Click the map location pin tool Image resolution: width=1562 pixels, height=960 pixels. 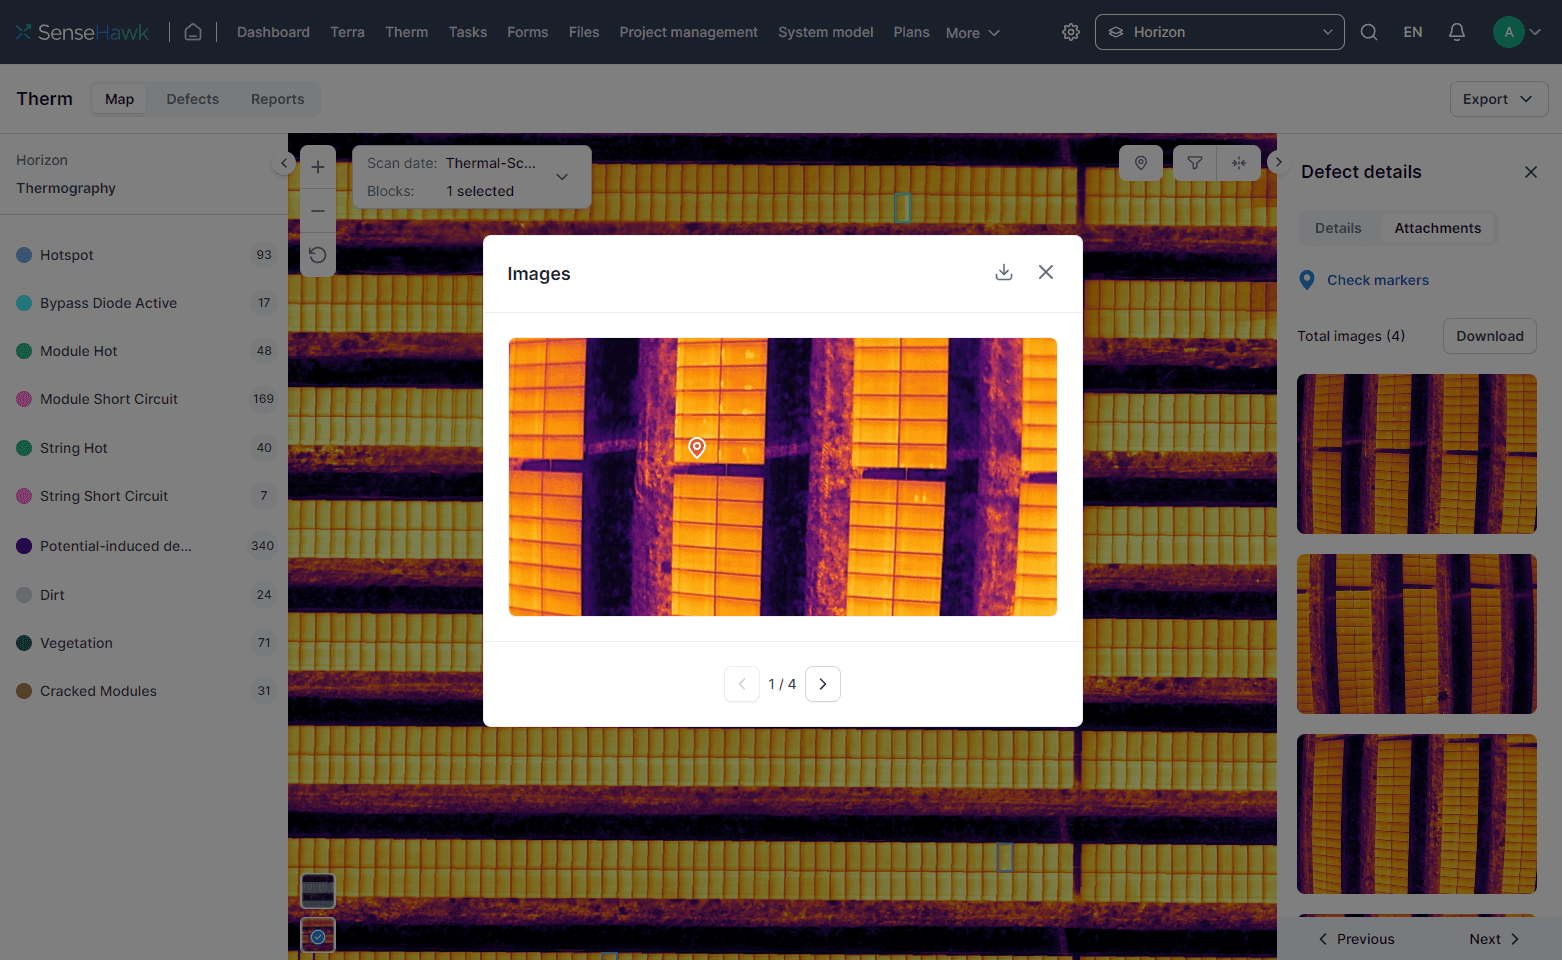click(x=1141, y=163)
